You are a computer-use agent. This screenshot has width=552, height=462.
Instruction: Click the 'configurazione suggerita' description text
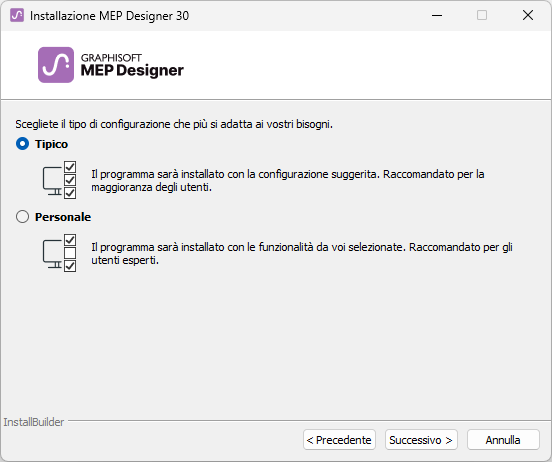[x=288, y=181]
